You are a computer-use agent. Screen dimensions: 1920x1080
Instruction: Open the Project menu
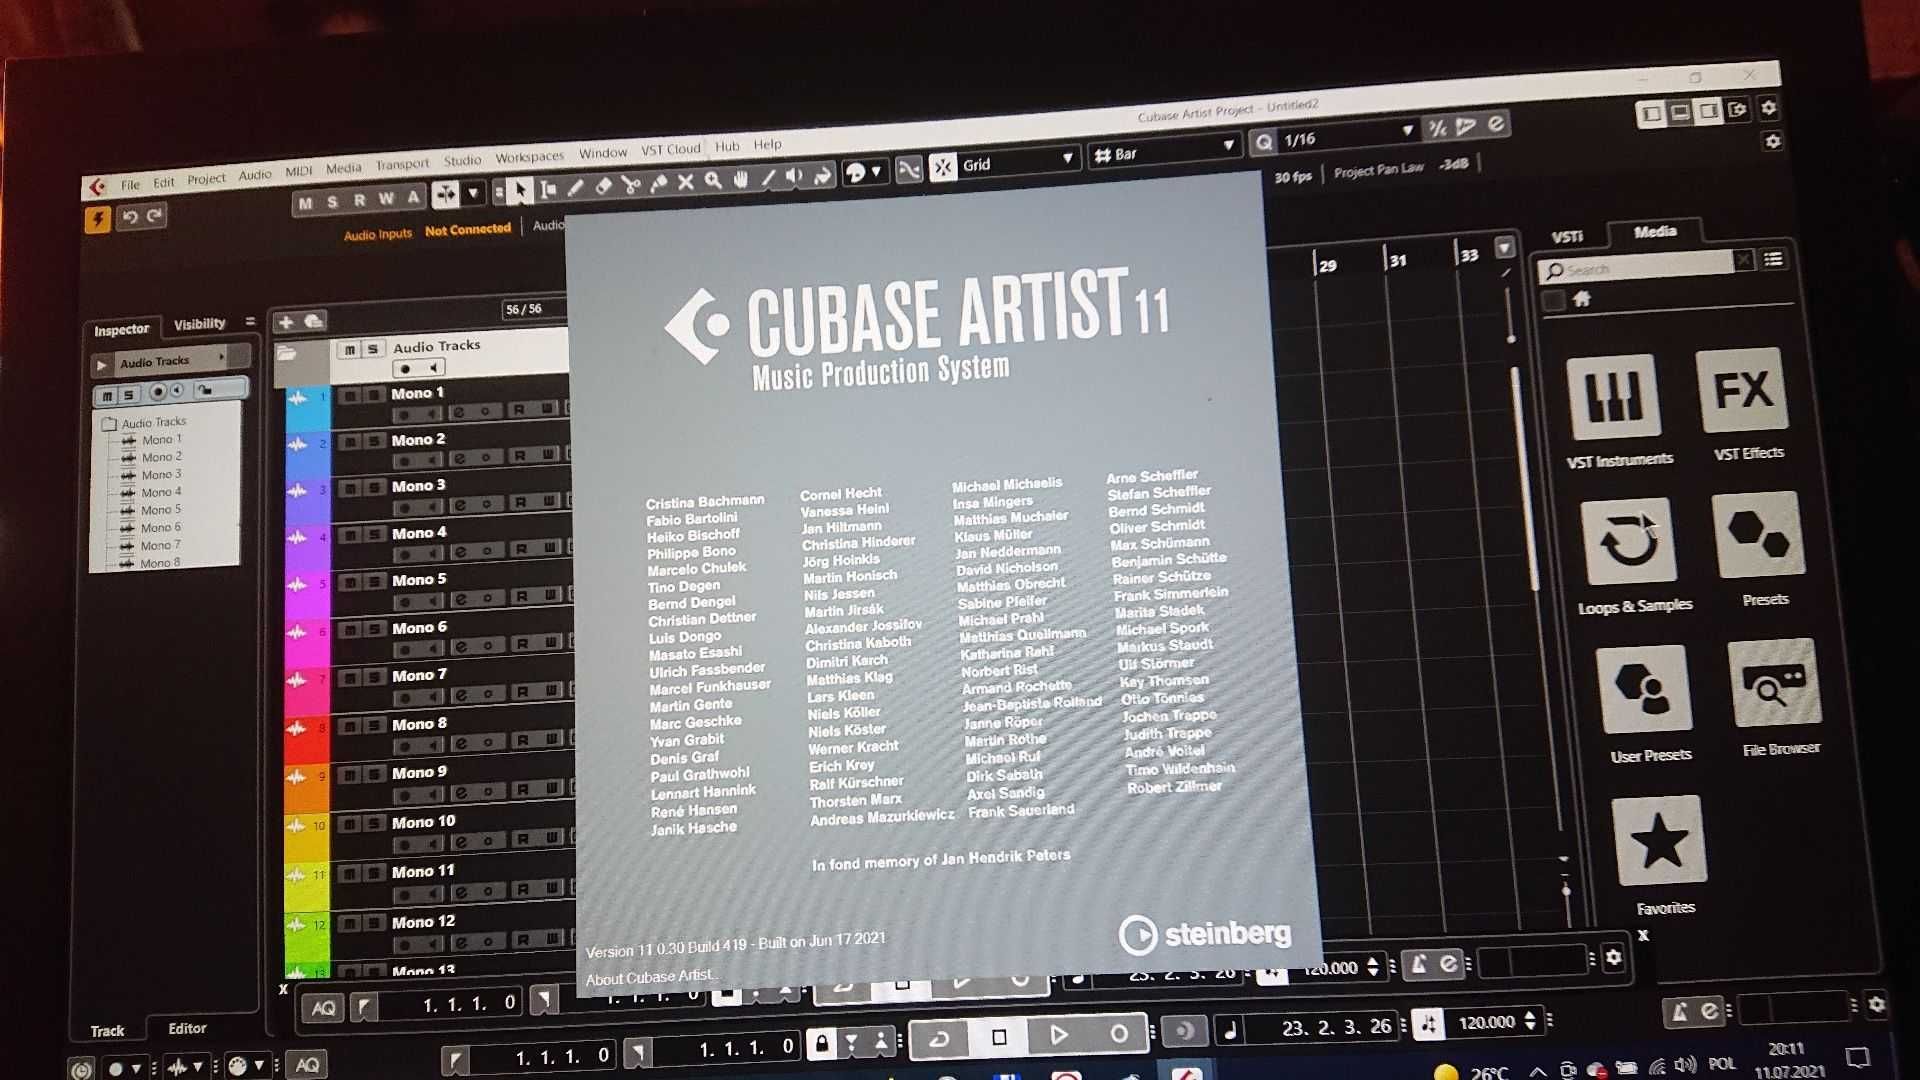[206, 180]
